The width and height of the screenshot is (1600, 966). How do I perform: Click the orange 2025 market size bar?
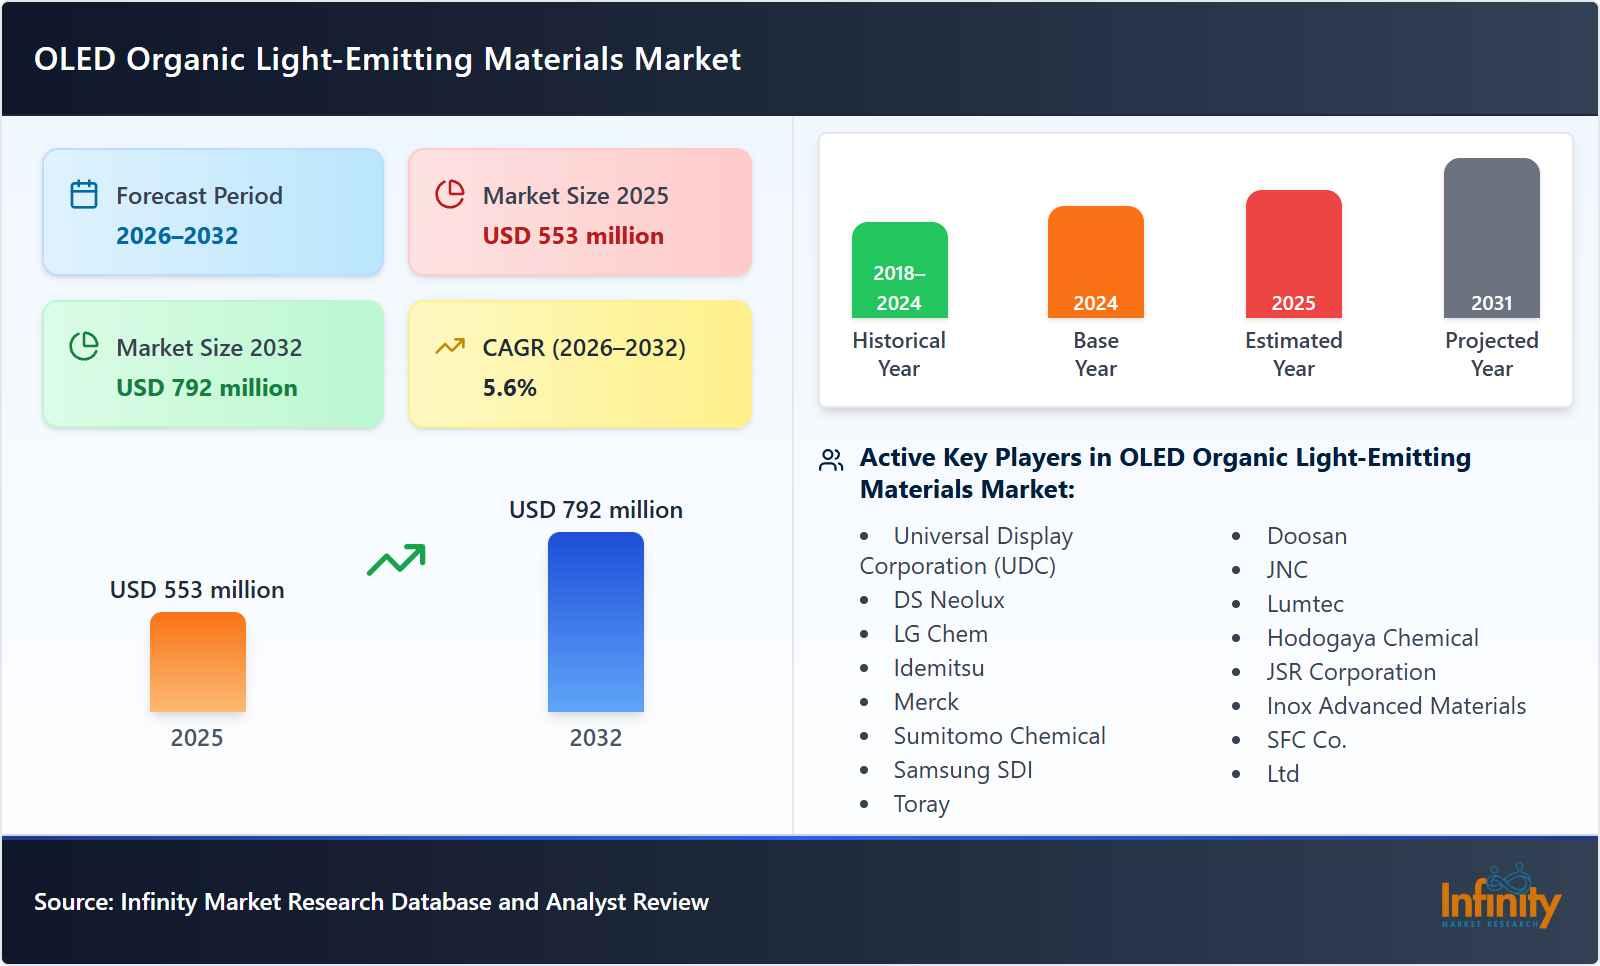click(x=197, y=665)
